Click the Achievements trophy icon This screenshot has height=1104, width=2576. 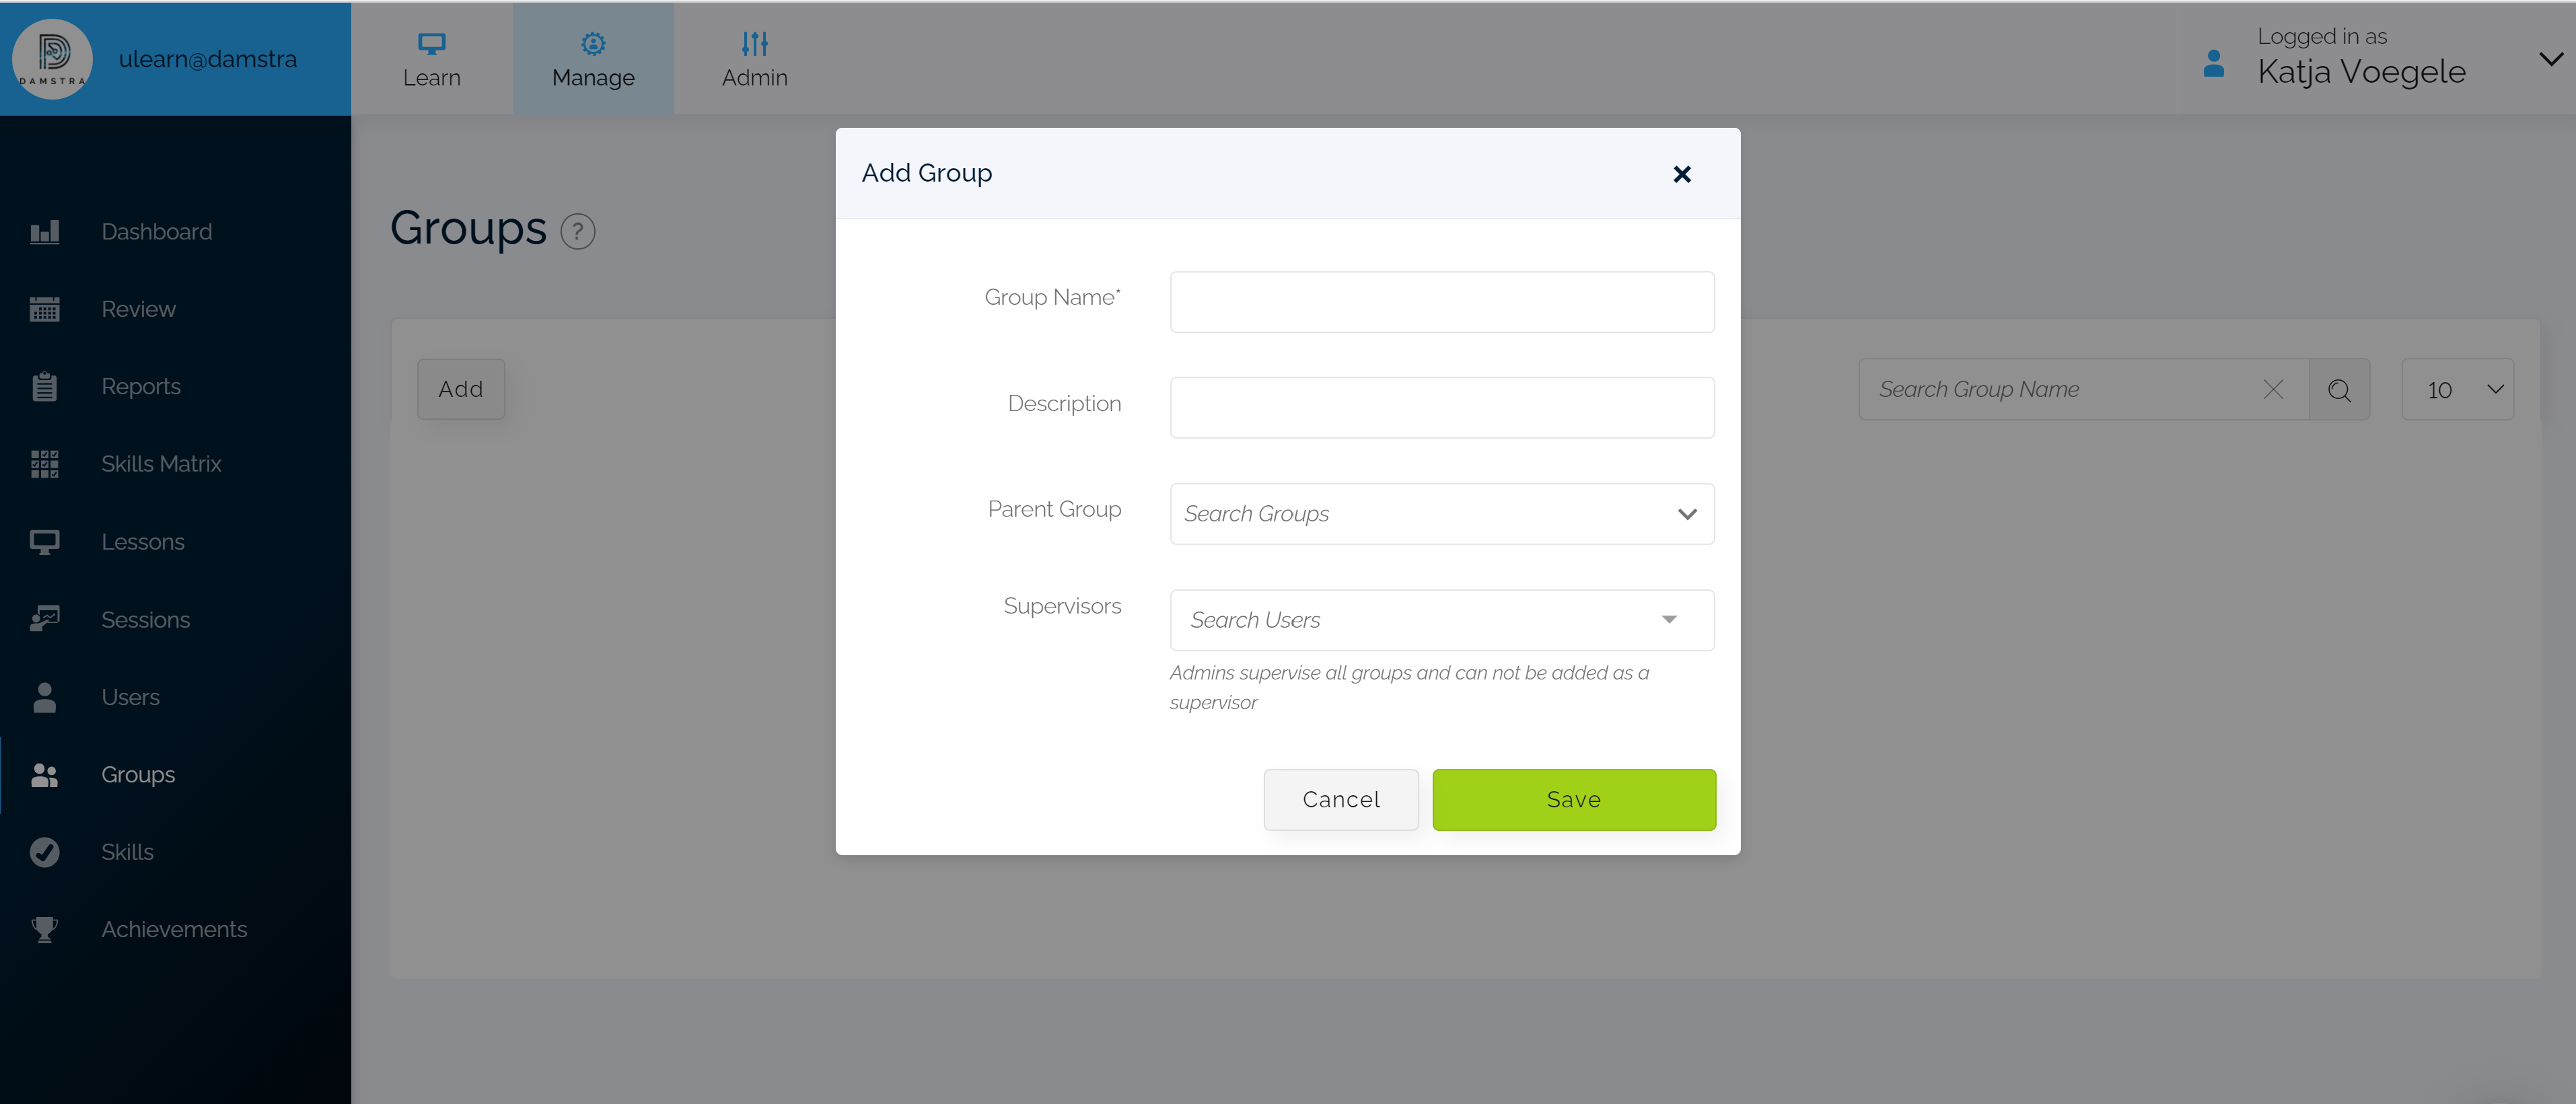click(x=45, y=929)
